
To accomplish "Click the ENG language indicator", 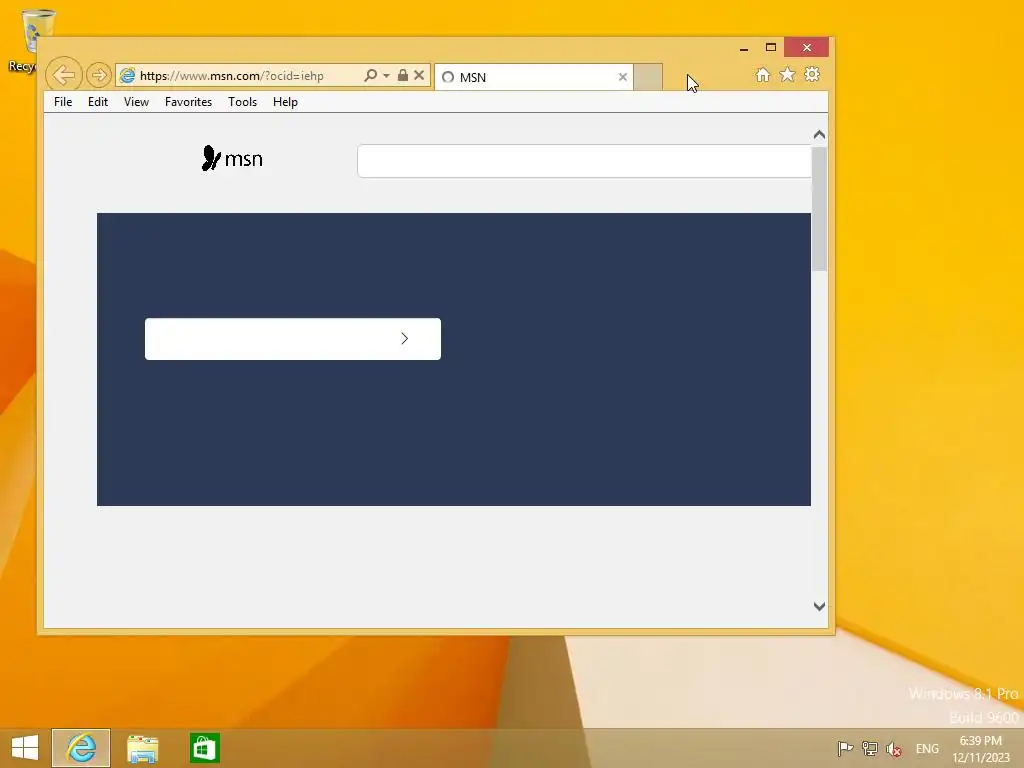I will [x=927, y=749].
